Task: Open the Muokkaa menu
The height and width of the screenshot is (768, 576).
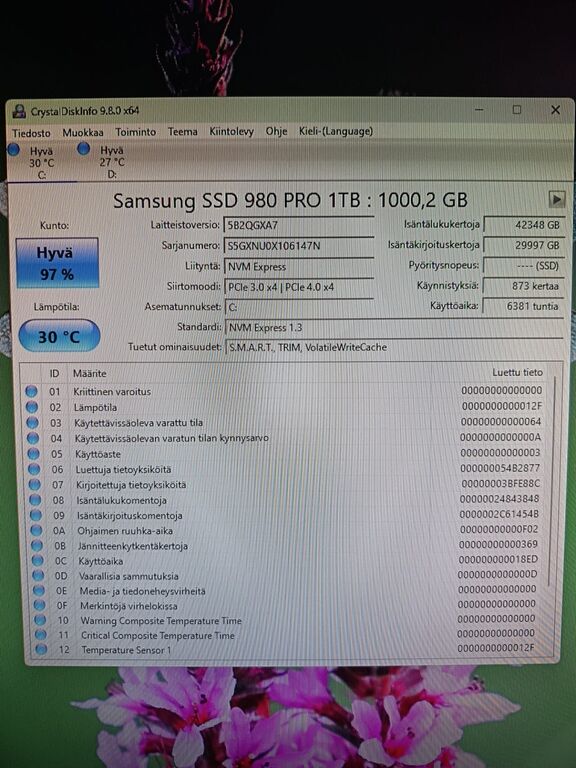Action: coord(83,132)
